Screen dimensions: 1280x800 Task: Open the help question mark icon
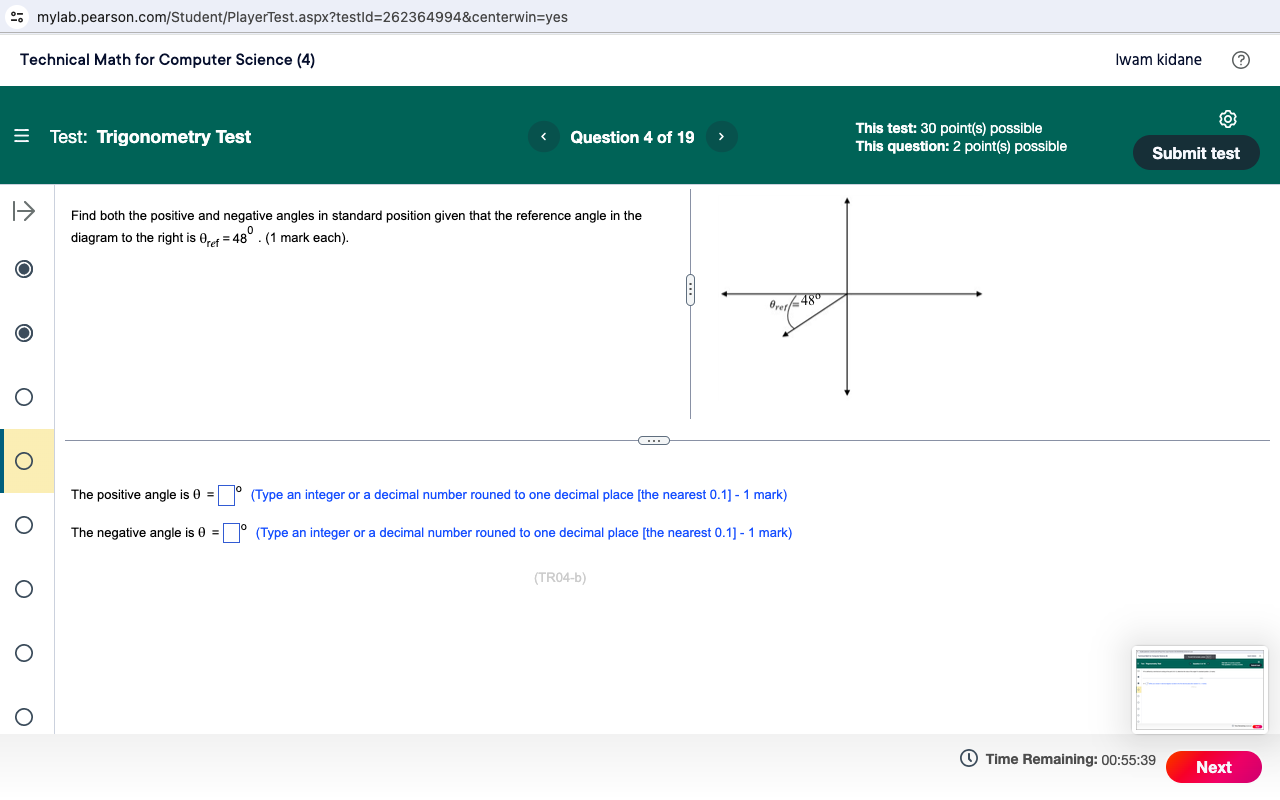click(x=1241, y=60)
